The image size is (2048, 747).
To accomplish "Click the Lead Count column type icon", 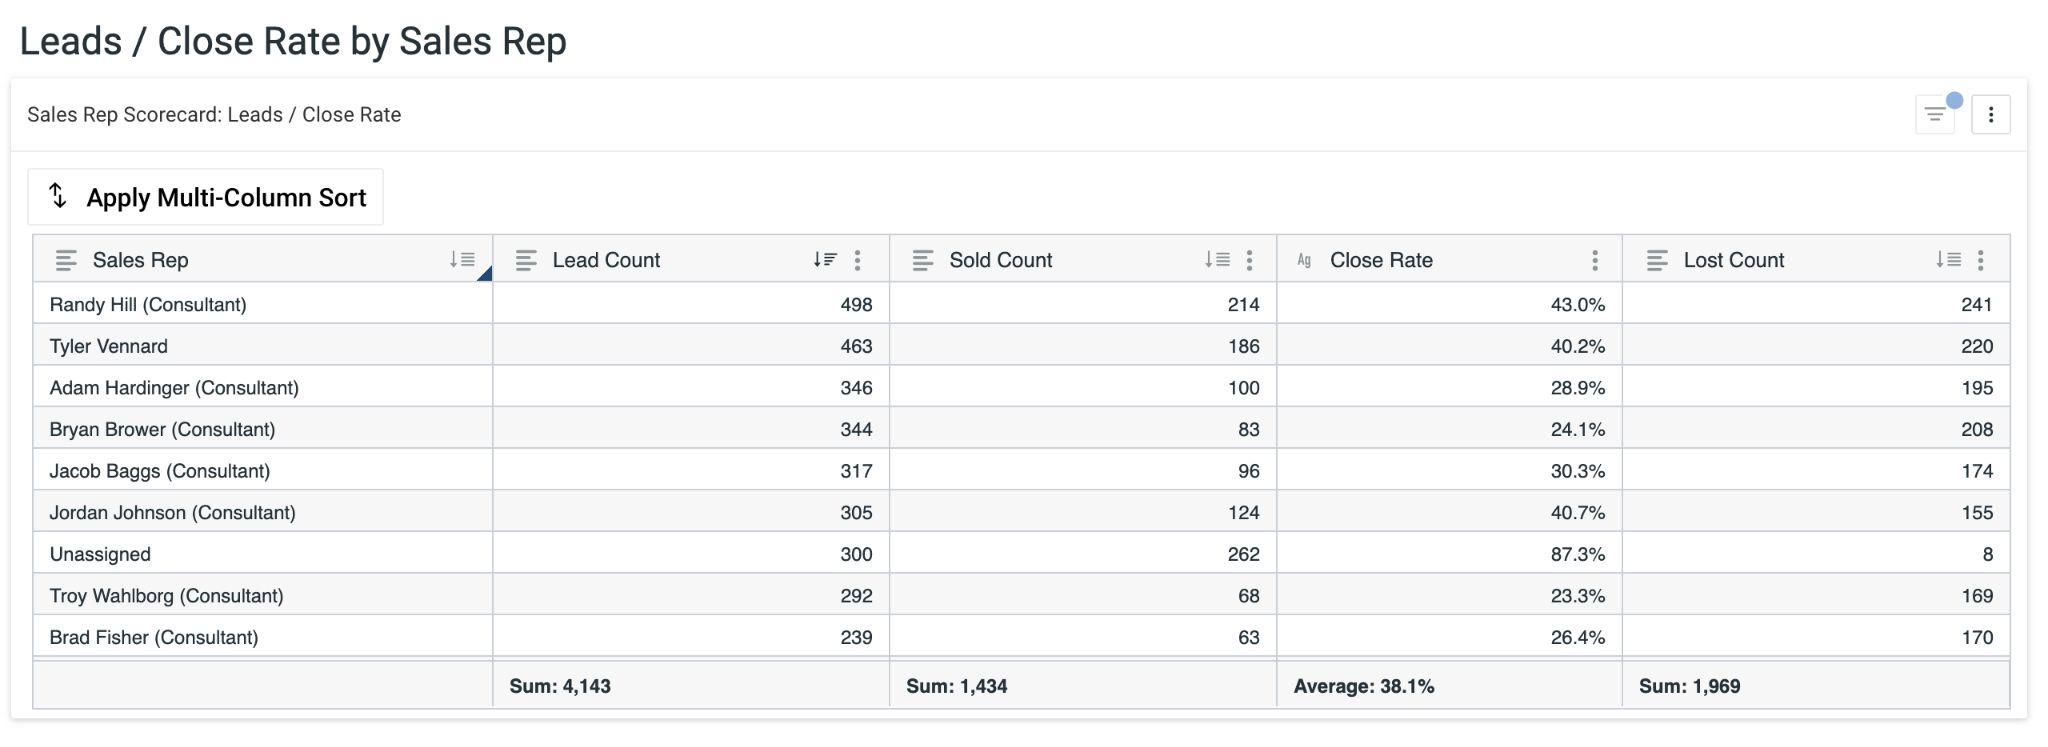I will (x=526, y=260).
